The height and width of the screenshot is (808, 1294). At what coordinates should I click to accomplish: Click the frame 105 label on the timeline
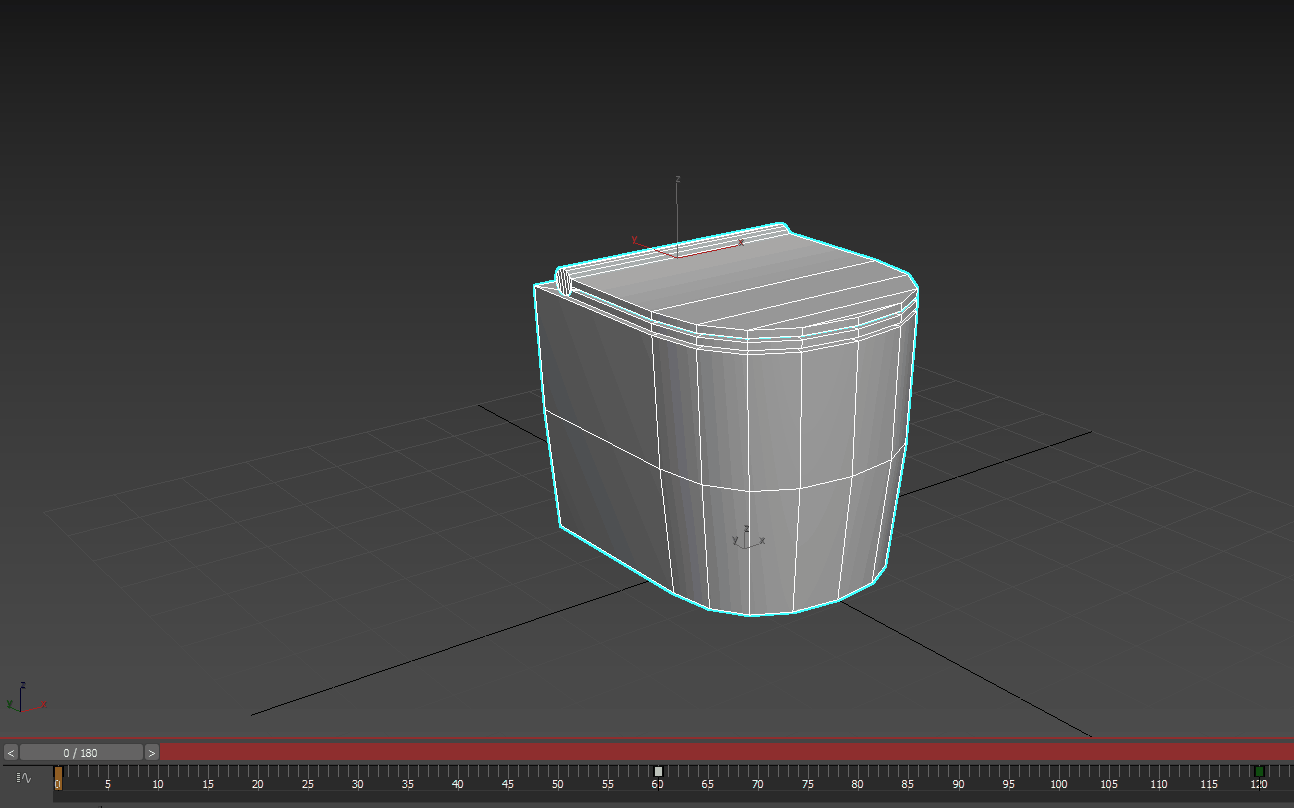click(1109, 786)
